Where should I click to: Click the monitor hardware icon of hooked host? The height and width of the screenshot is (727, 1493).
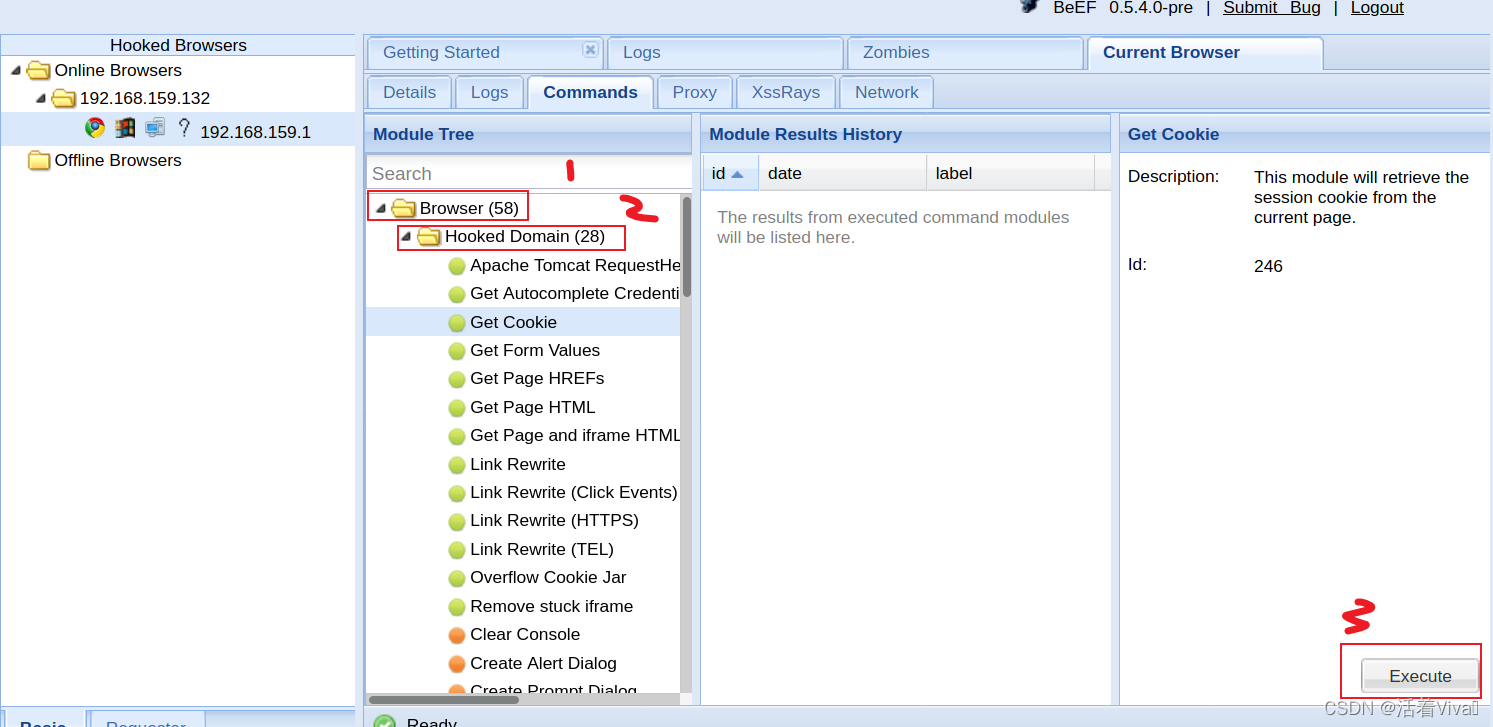tap(154, 127)
